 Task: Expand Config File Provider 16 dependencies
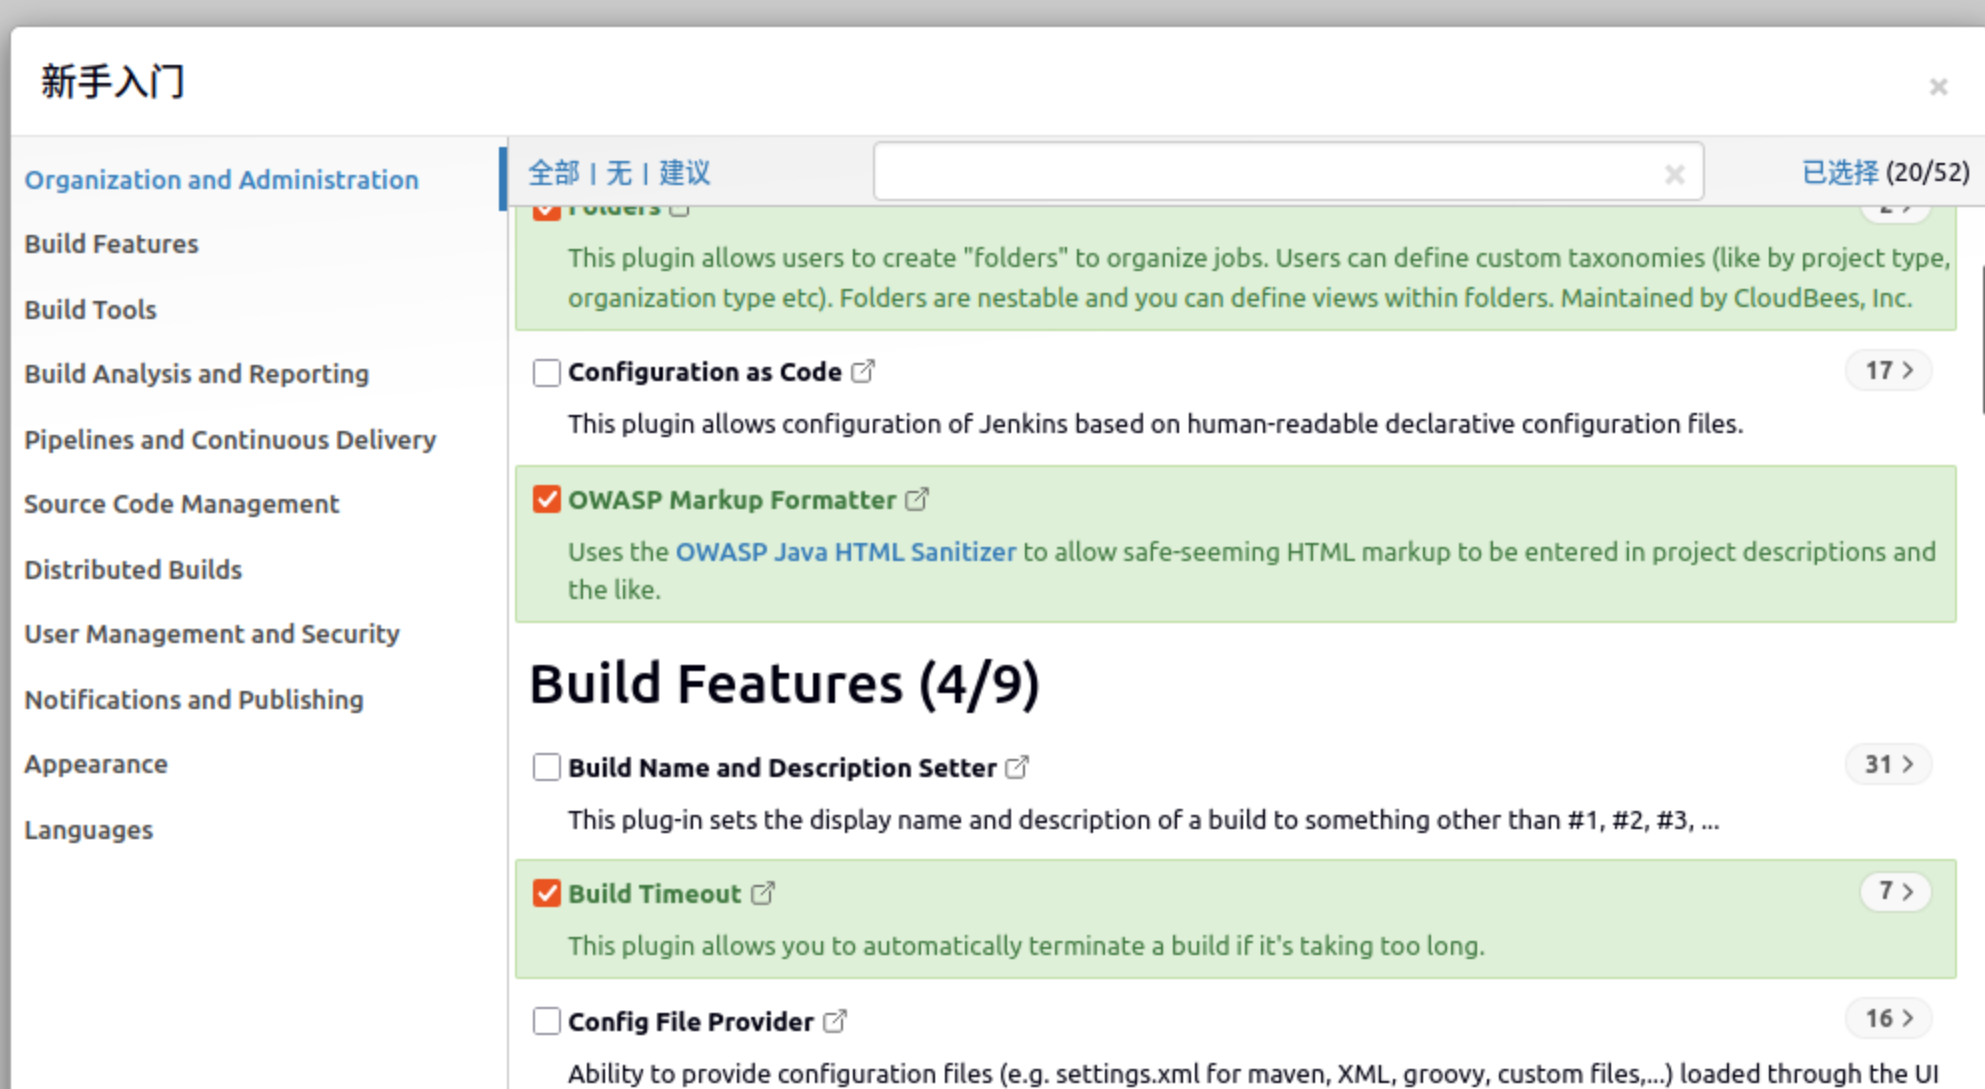[x=1888, y=1019]
